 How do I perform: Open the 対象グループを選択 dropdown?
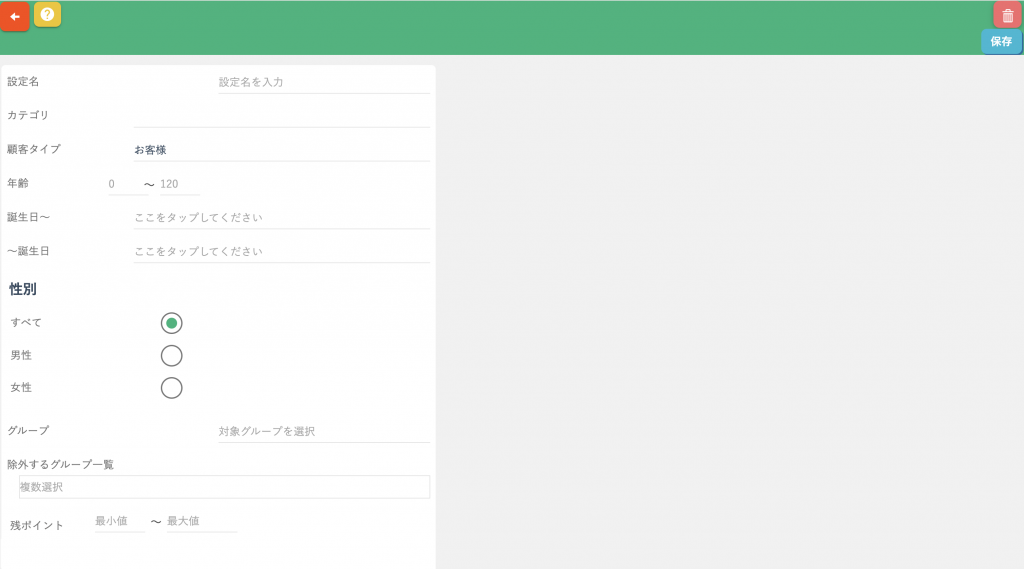(324, 431)
